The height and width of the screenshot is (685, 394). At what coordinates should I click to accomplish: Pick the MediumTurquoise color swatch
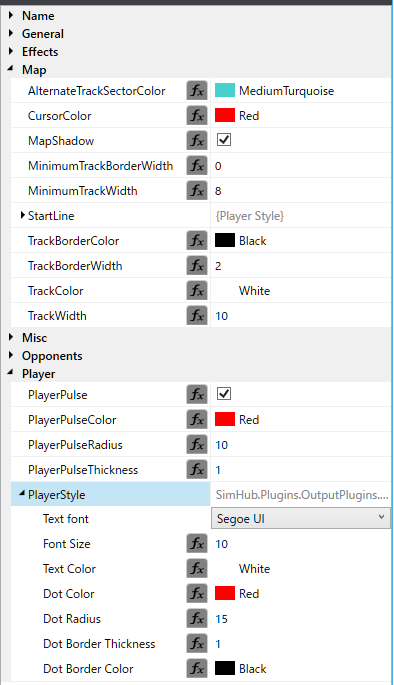coord(225,90)
